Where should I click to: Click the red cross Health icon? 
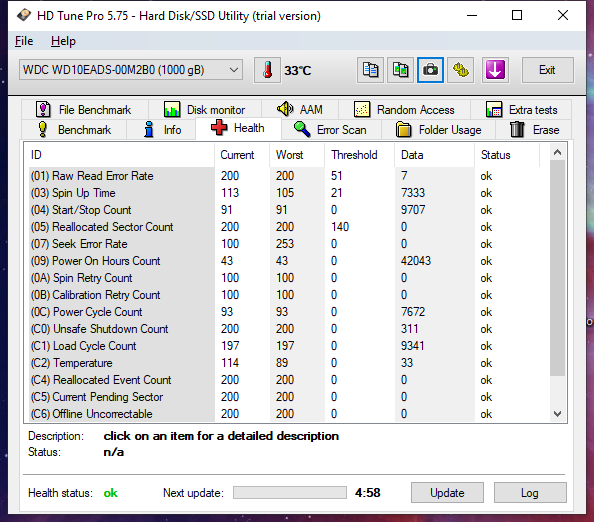219,128
